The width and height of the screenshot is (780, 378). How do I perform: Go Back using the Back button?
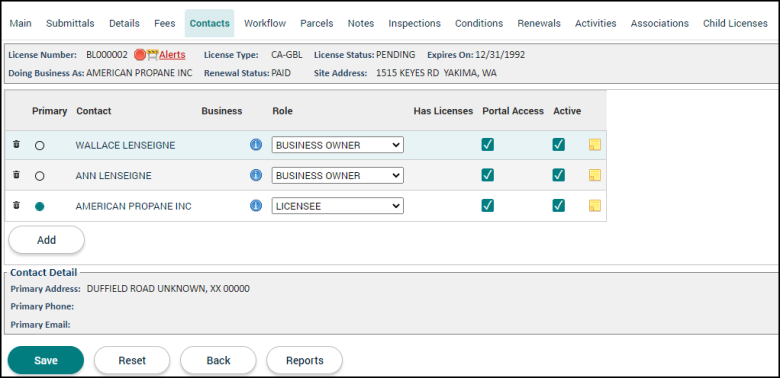218,360
